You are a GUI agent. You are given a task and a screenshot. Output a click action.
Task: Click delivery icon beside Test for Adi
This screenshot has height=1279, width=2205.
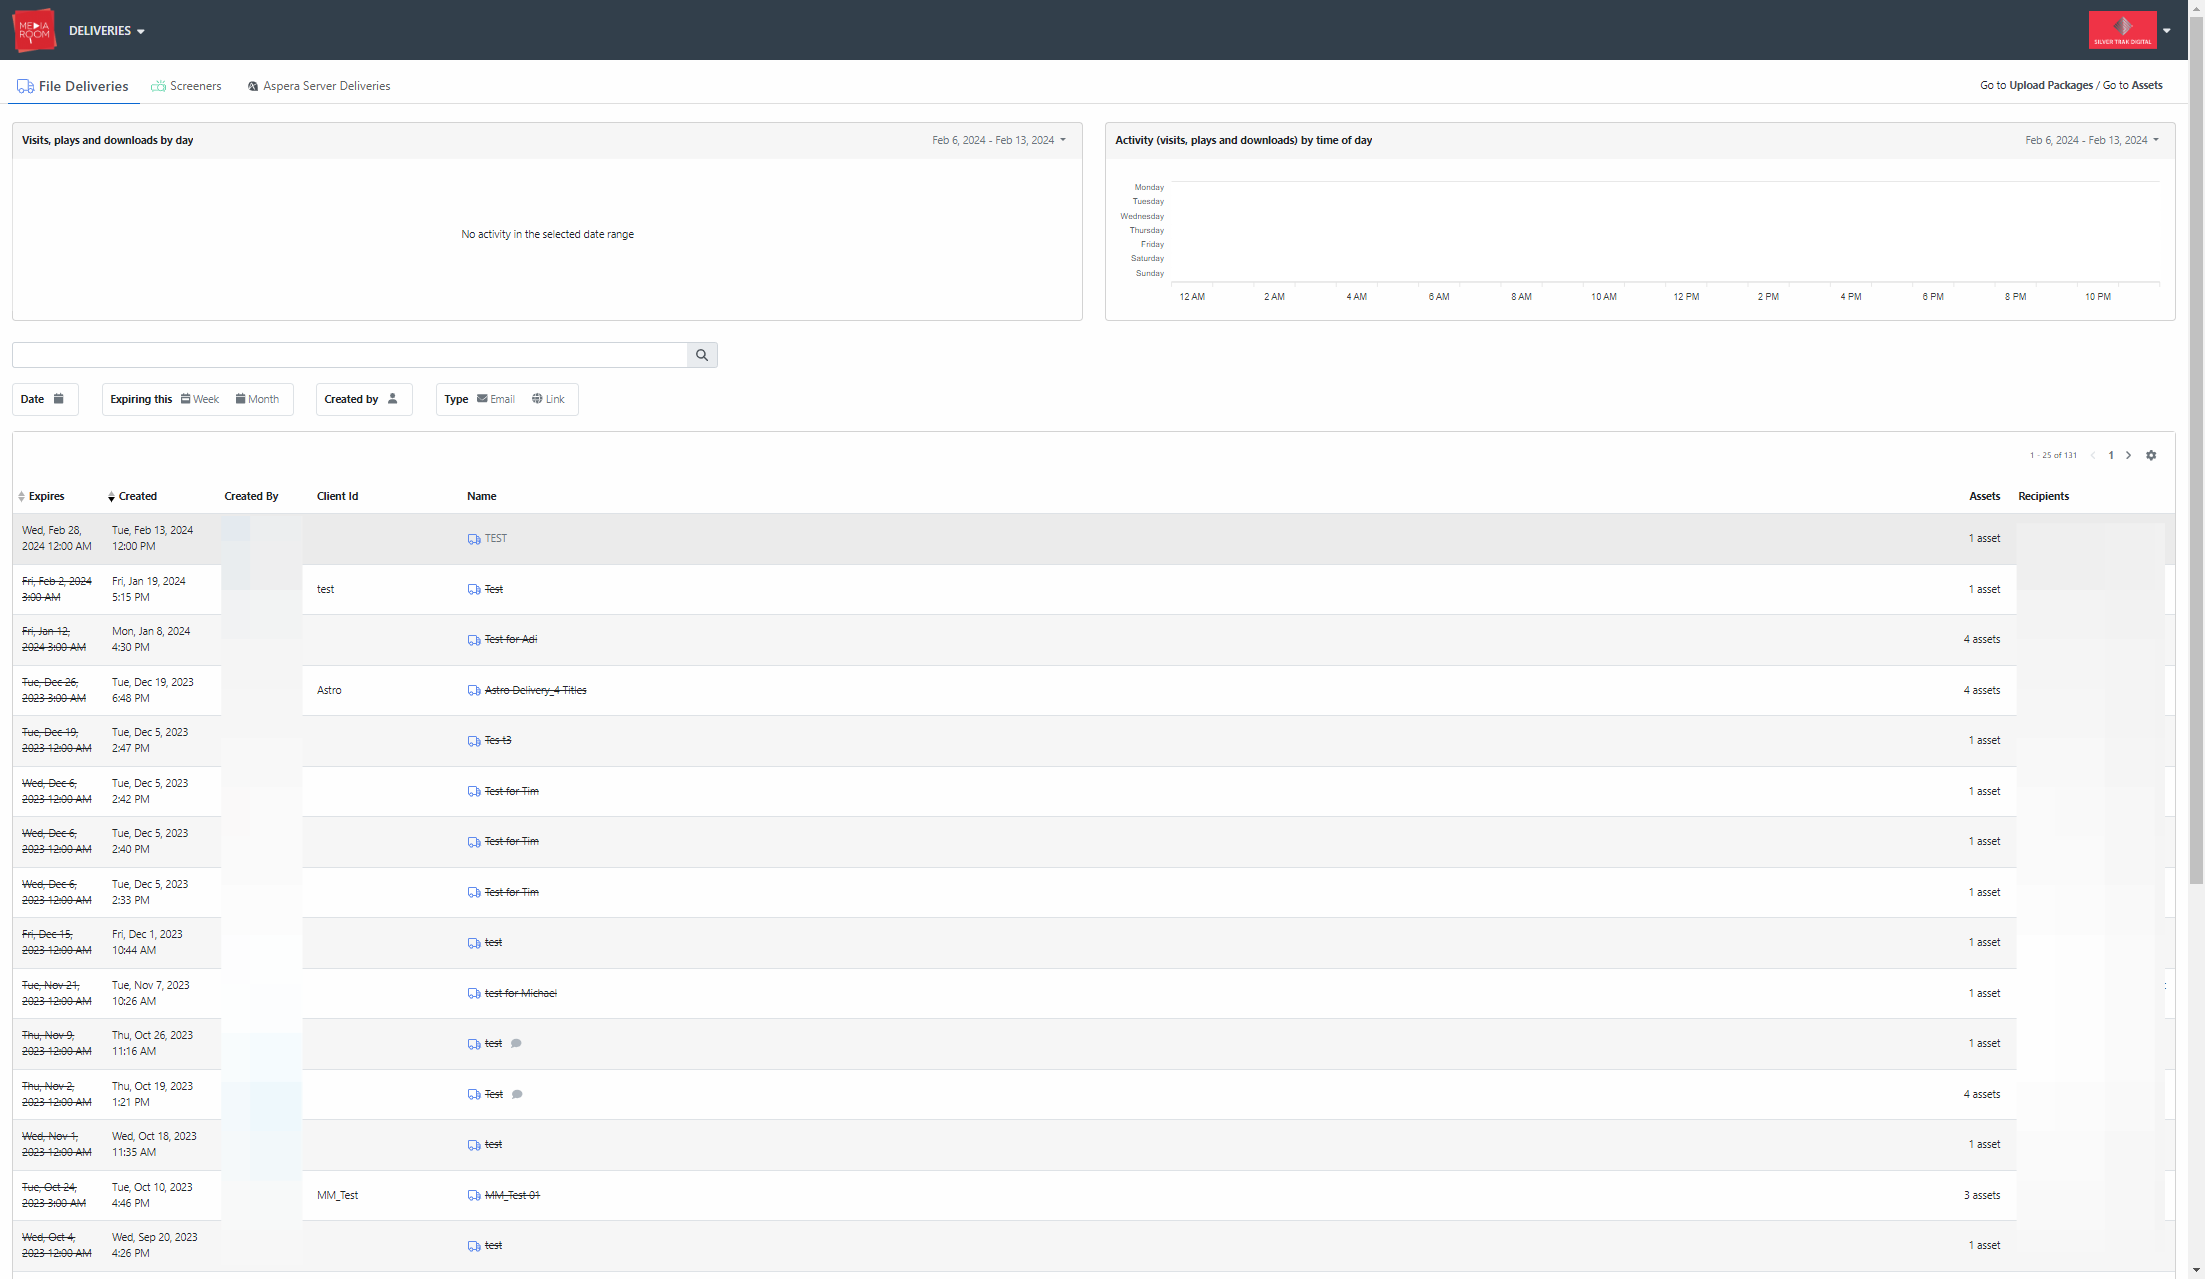point(474,640)
